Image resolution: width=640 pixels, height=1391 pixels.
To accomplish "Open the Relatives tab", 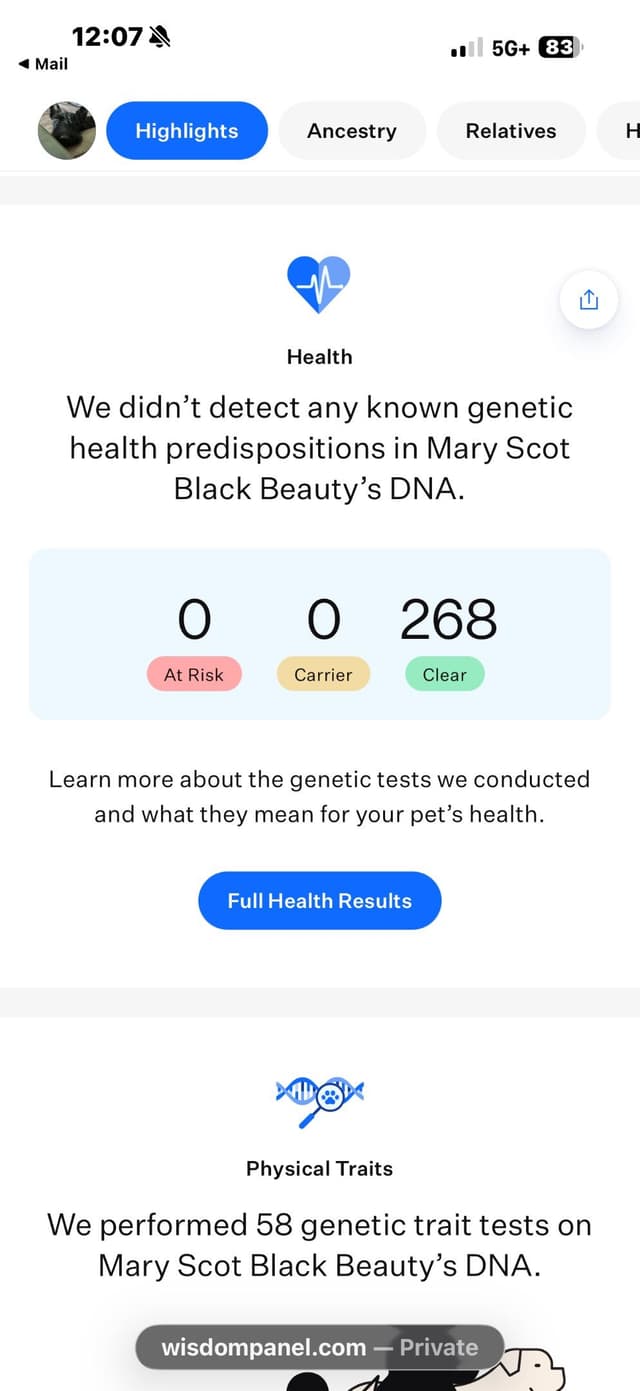I will tap(511, 131).
